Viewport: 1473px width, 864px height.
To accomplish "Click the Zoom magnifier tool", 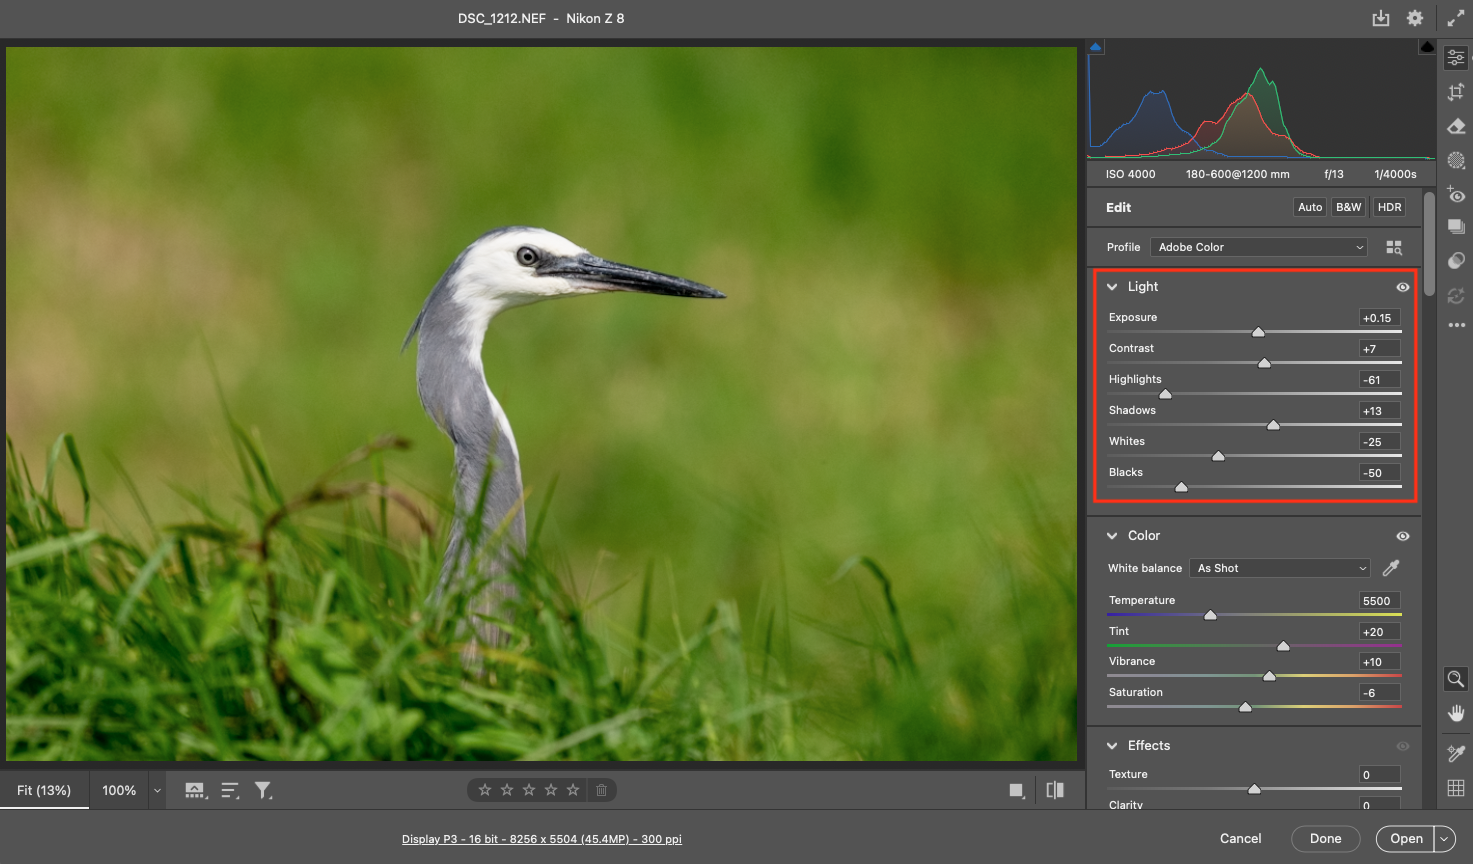I will pos(1456,679).
